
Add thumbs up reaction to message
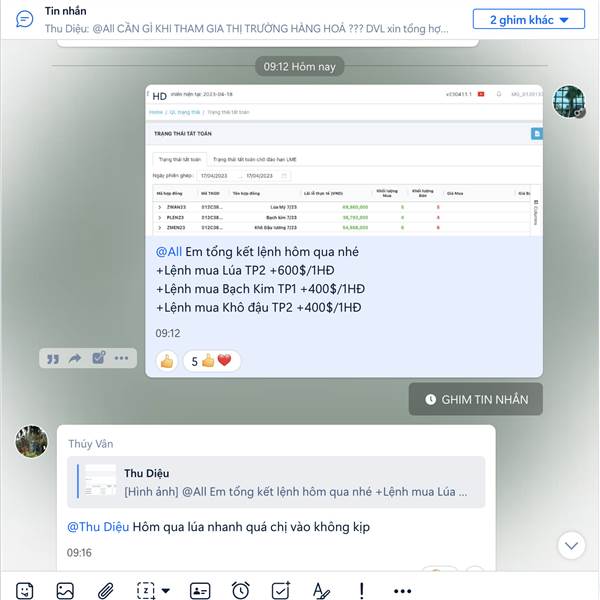click(x=167, y=361)
